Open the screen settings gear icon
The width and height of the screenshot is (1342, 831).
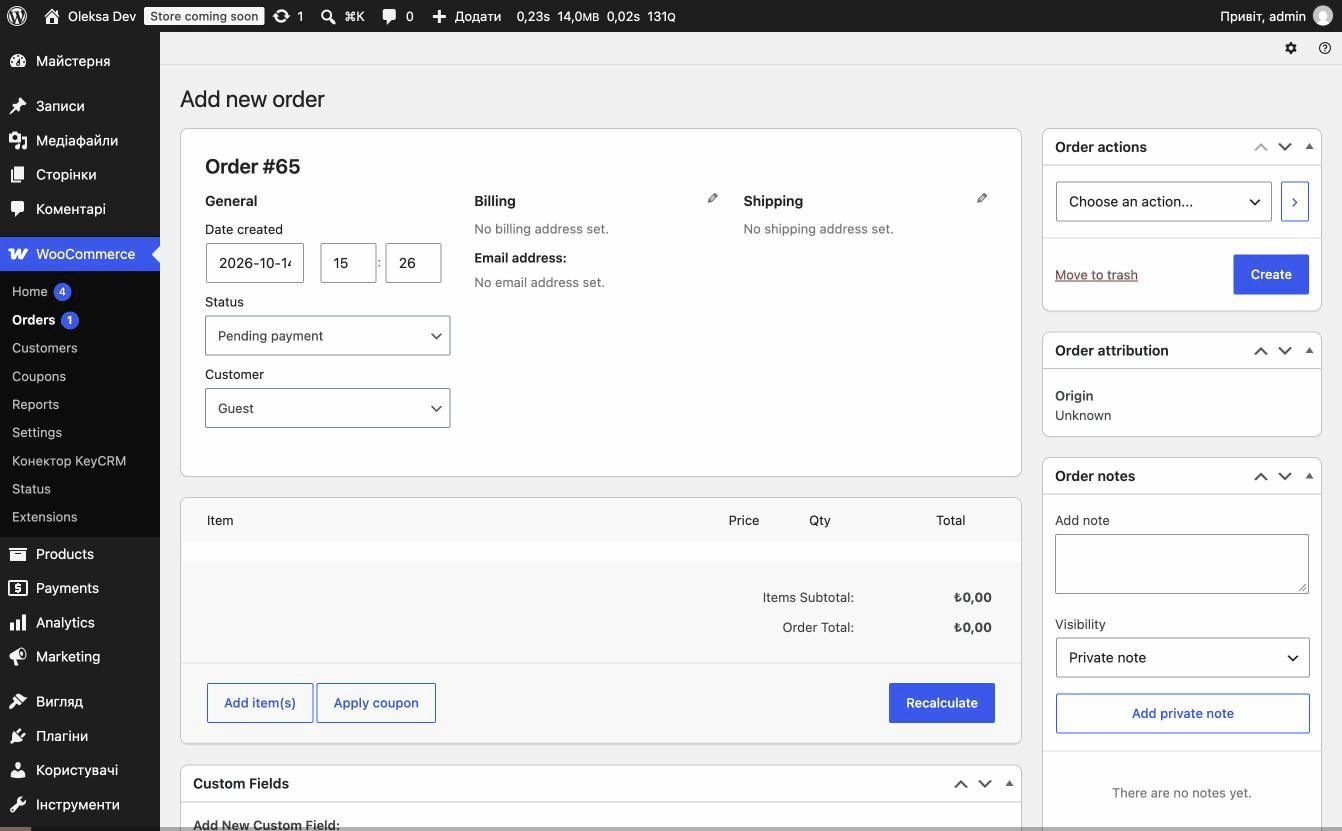click(x=1291, y=48)
